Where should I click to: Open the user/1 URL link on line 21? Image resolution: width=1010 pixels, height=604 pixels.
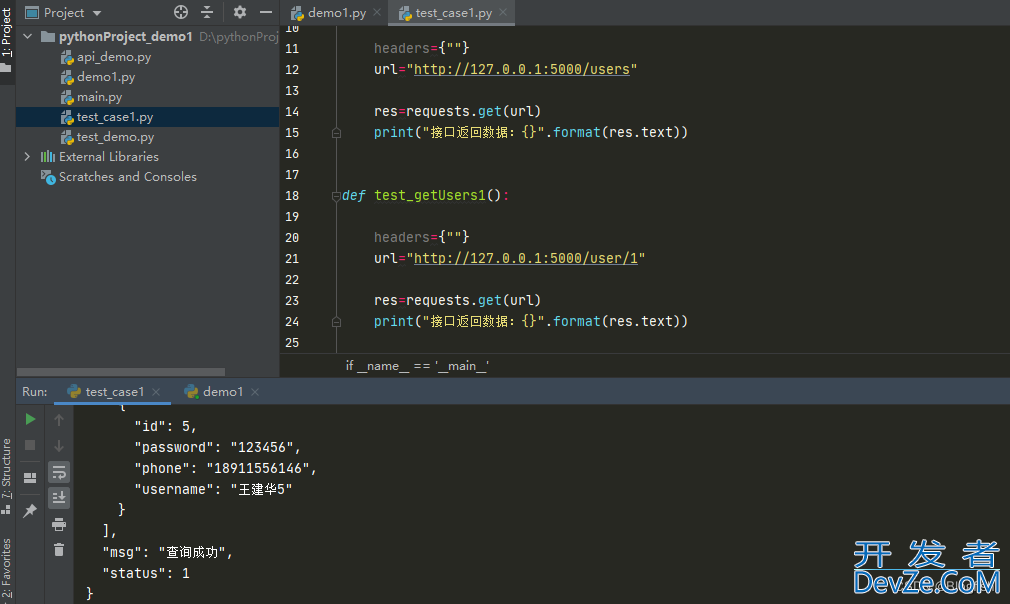pos(526,258)
